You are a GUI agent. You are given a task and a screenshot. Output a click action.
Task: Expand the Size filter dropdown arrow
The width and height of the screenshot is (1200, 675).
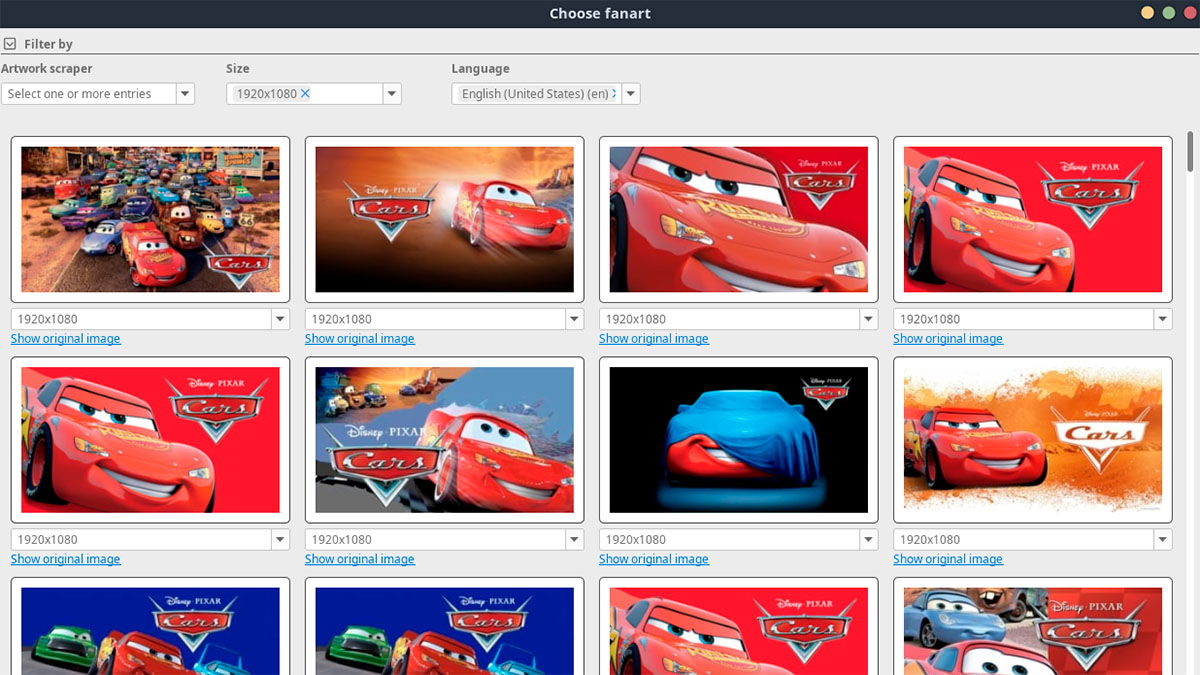(392, 94)
